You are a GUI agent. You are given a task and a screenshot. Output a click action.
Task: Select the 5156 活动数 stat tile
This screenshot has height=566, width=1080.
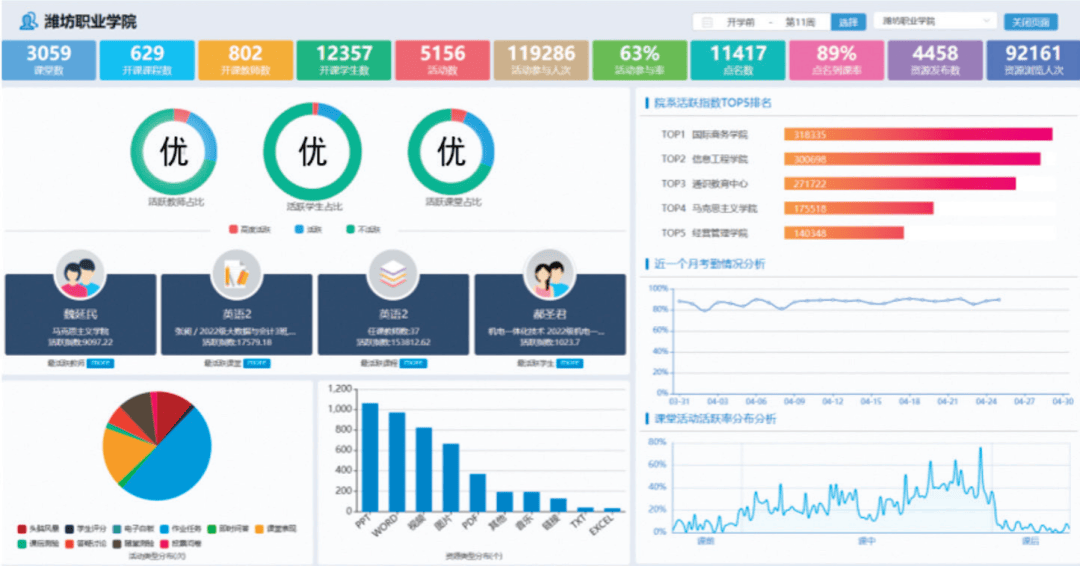pyautogui.click(x=442, y=59)
